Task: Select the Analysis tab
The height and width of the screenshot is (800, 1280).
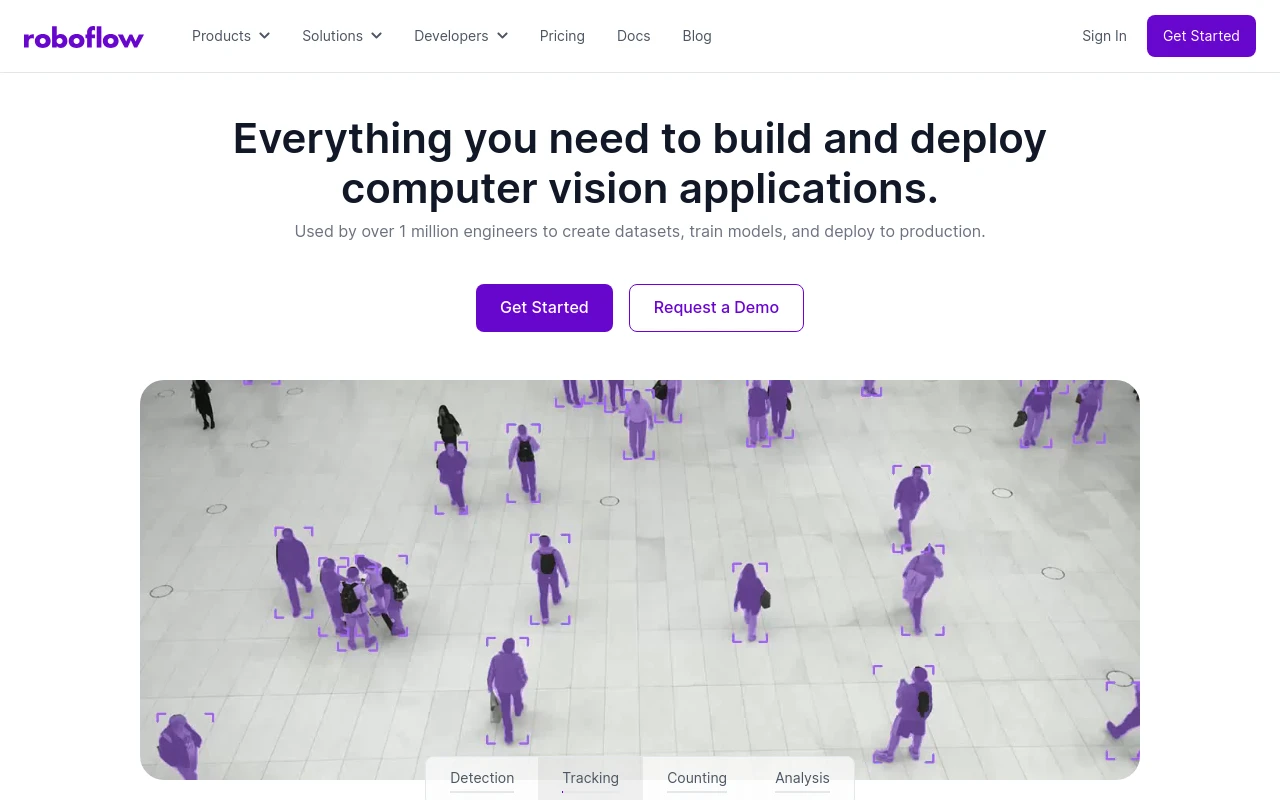Action: (802, 778)
